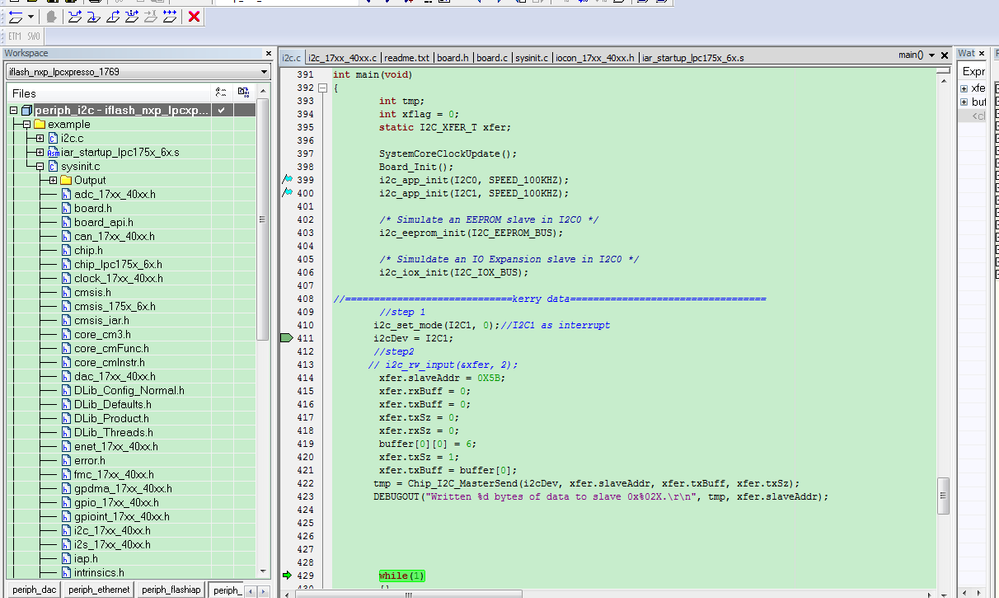Toggle the breakpoint marker on line 399
The image size is (999, 598).
click(287, 180)
